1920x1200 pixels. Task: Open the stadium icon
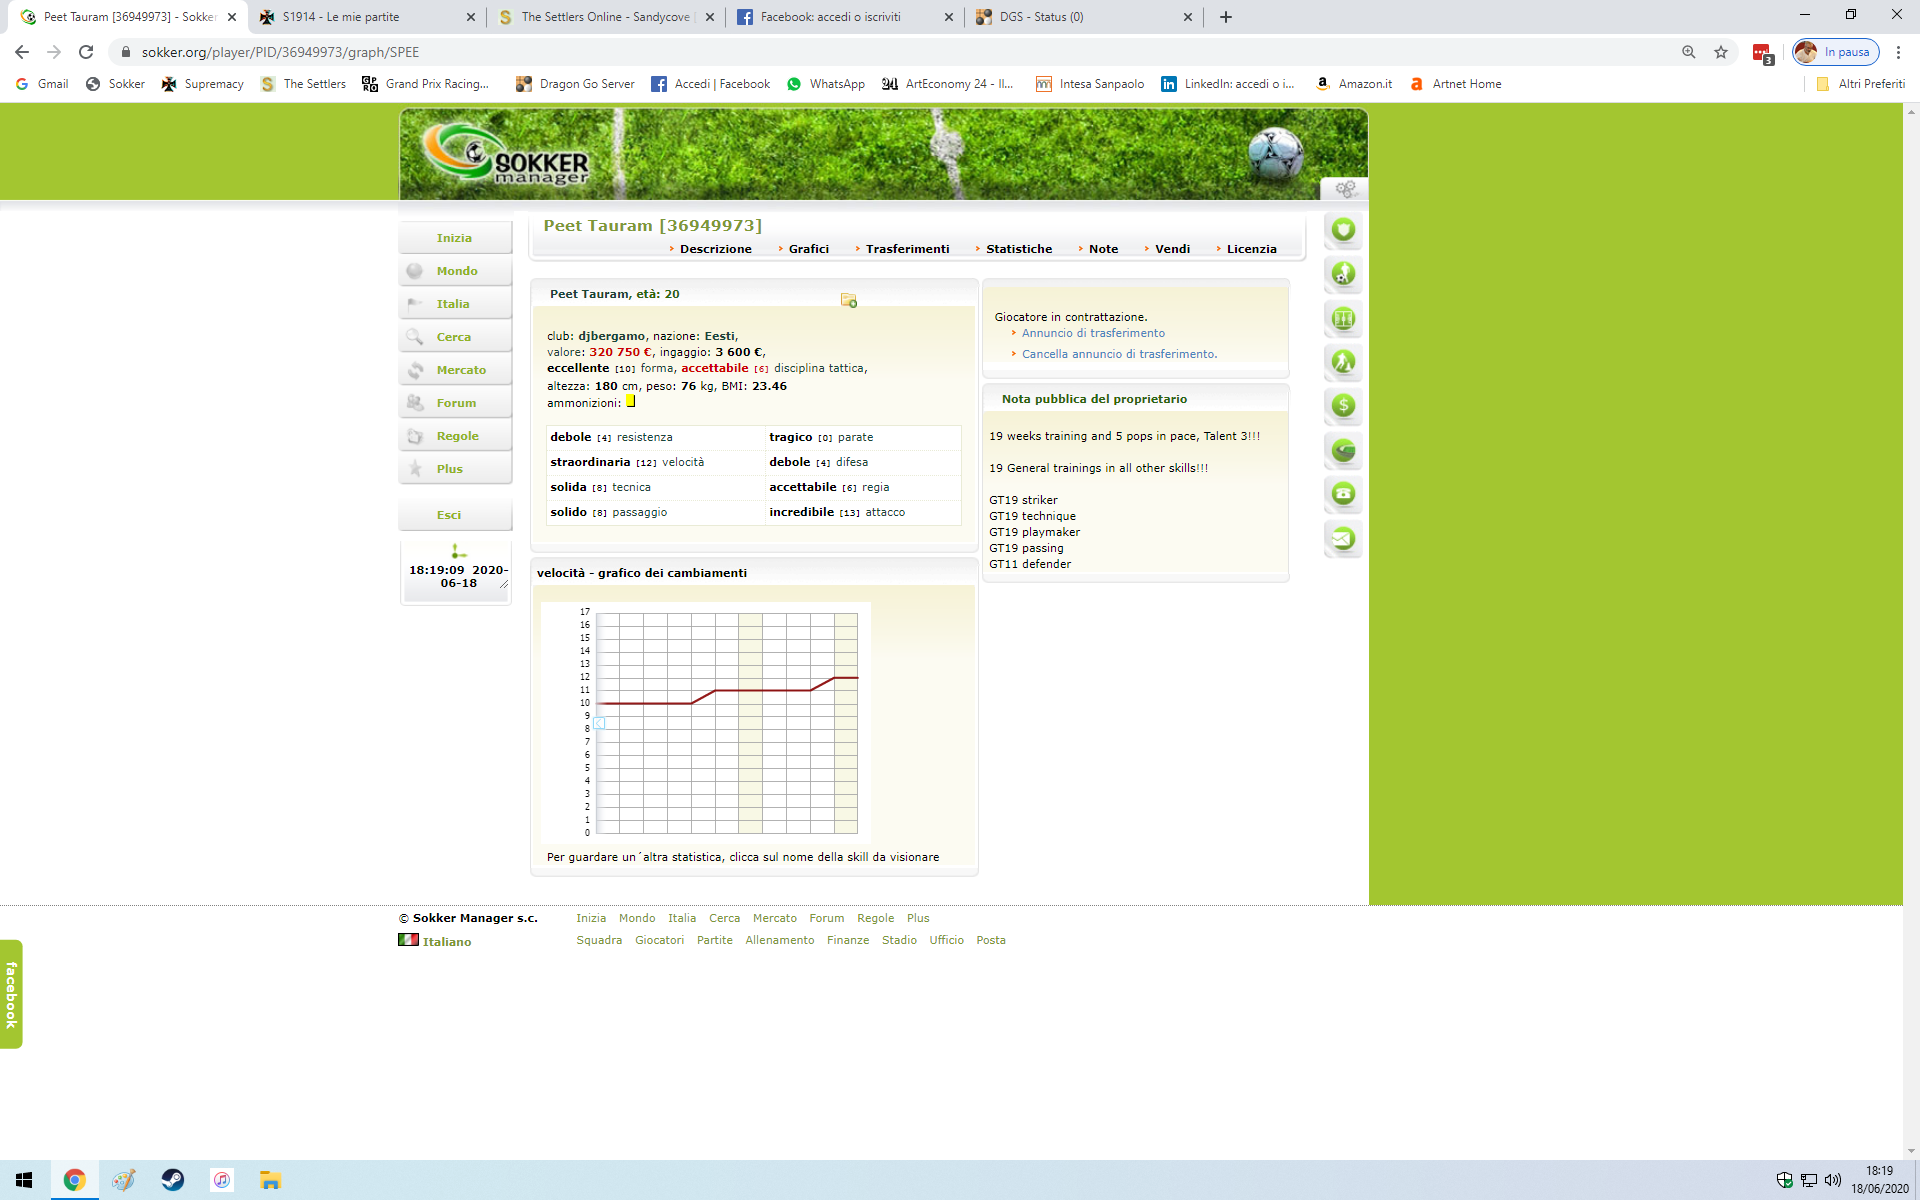pos(1343,450)
